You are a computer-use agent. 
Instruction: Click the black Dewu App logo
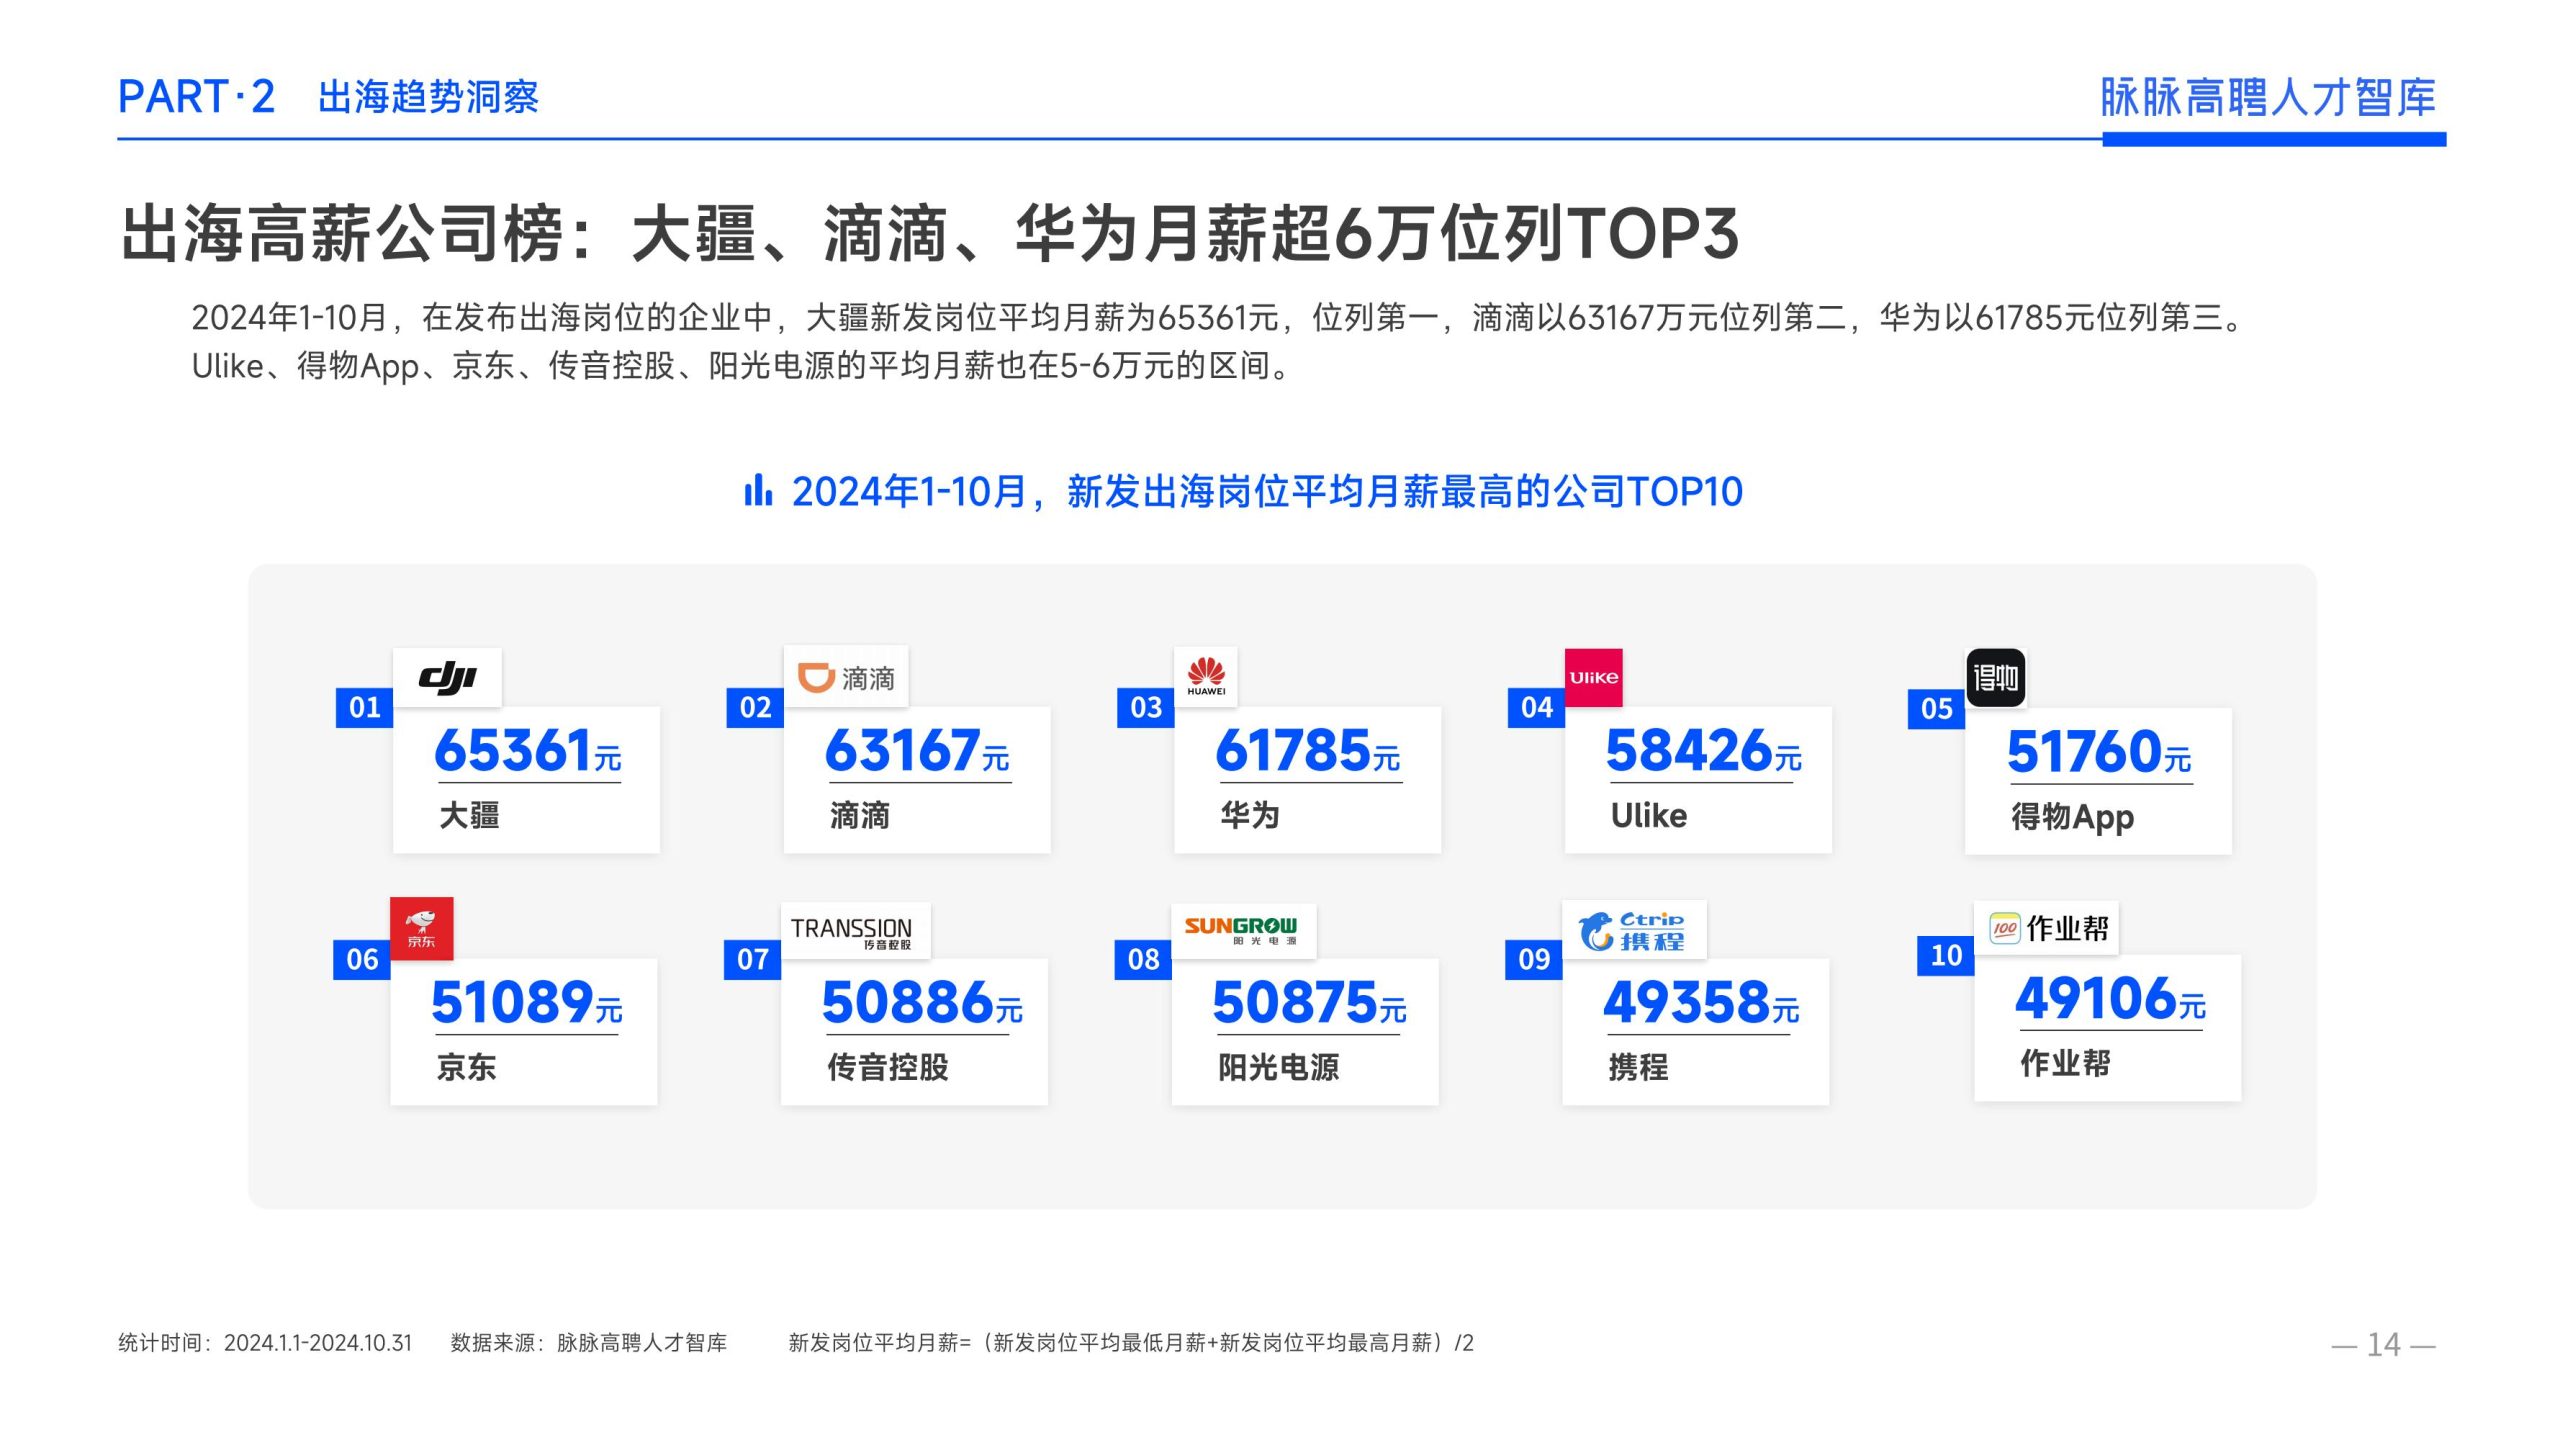click(1995, 678)
